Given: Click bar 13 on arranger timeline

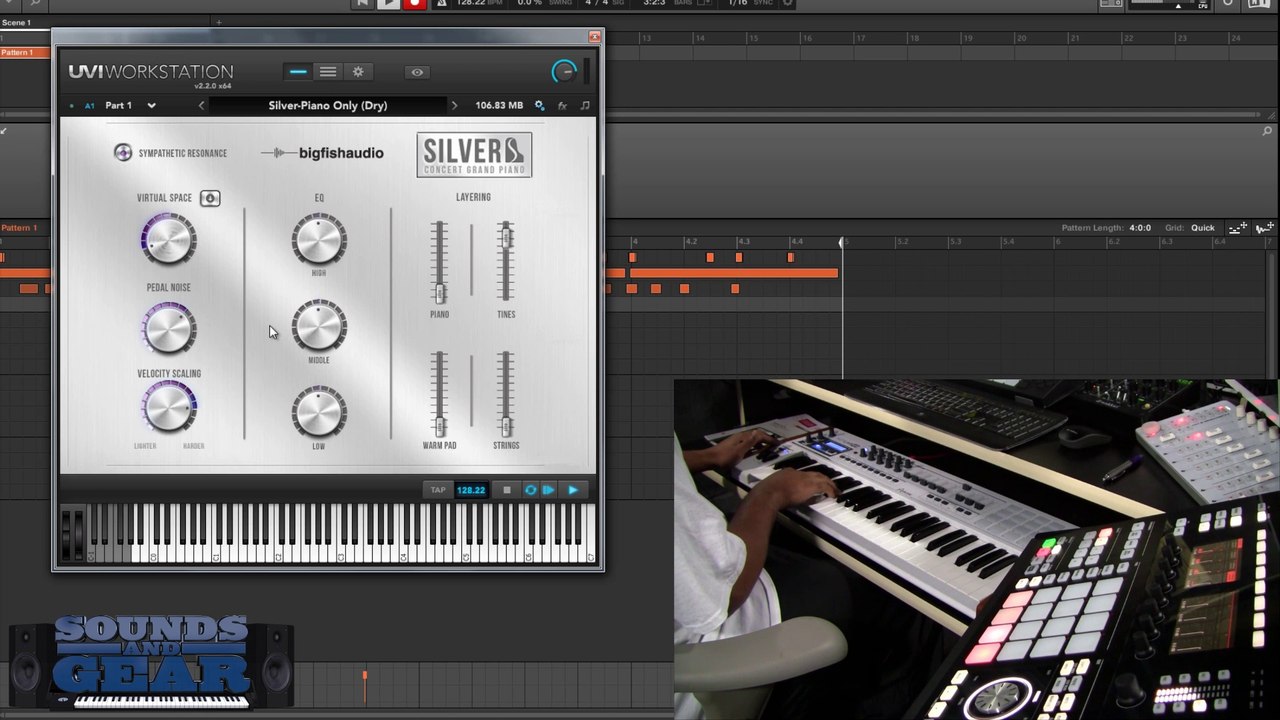Looking at the screenshot, I should coord(647,38).
